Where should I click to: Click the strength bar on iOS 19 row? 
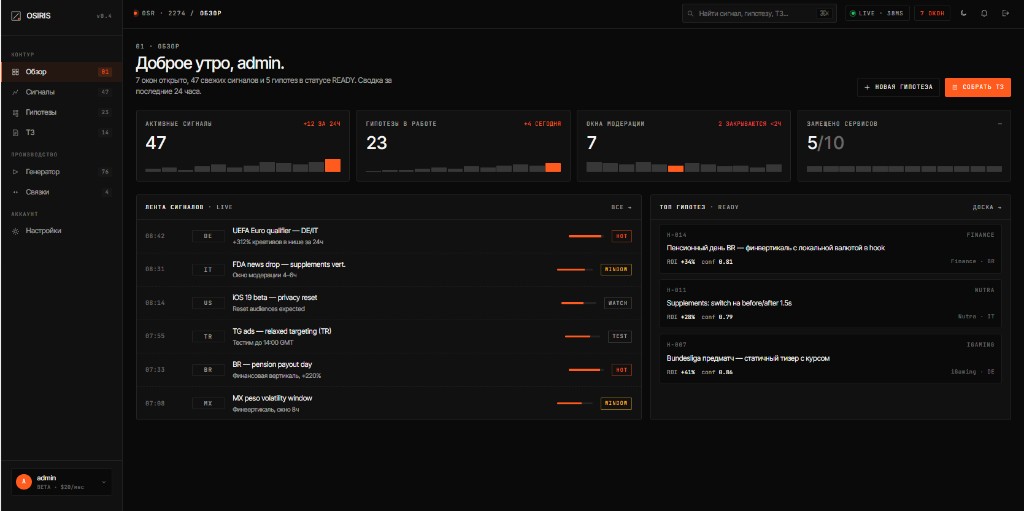(x=579, y=303)
